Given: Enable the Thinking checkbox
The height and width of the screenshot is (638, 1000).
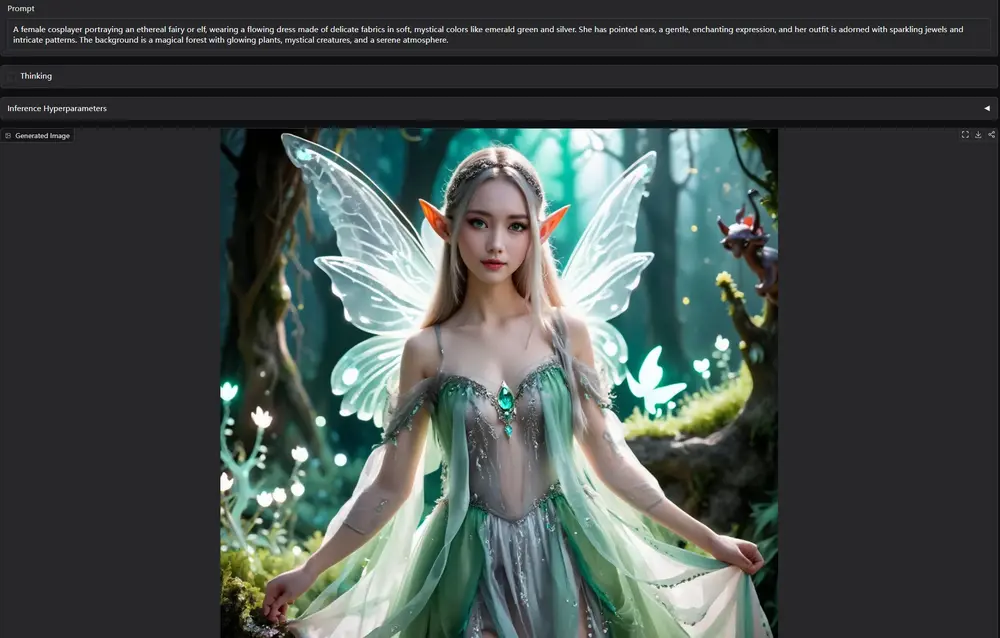Looking at the screenshot, I should coord(12,76).
